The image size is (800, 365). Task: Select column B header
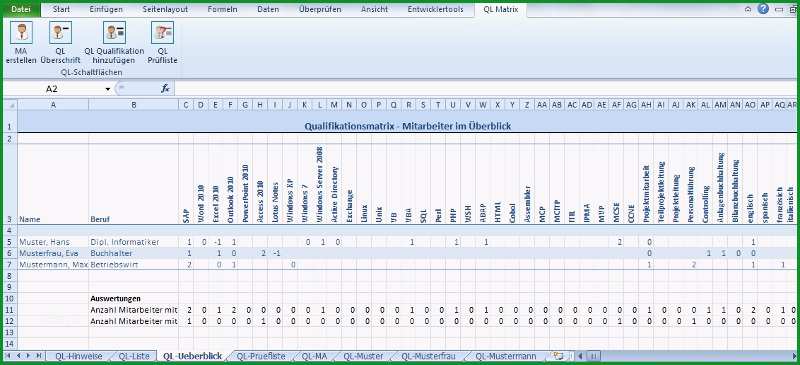[133, 104]
